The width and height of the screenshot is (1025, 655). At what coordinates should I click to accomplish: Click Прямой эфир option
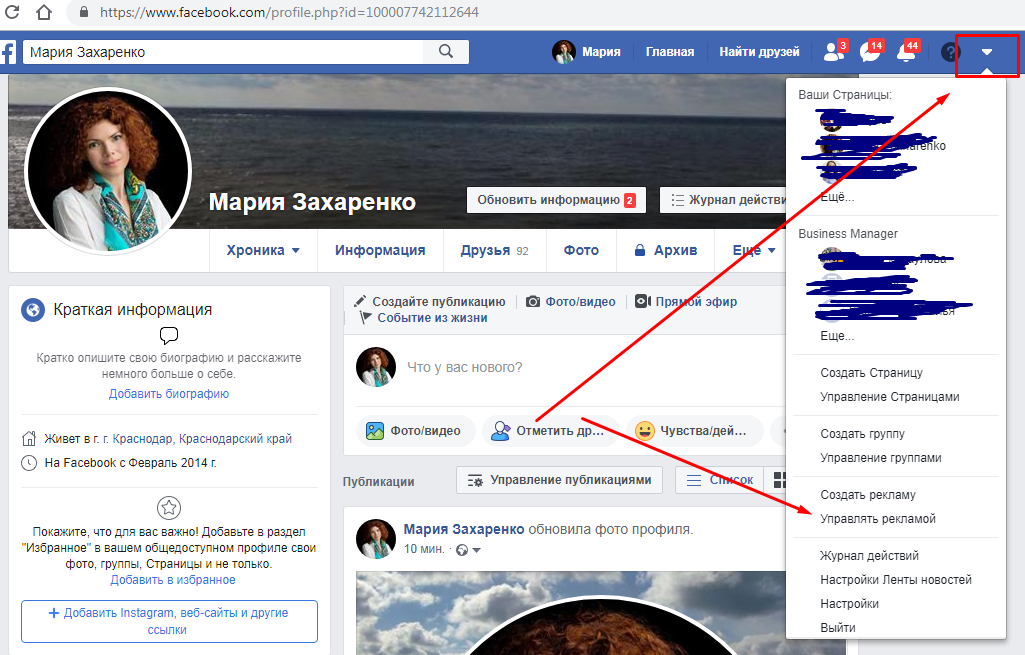click(x=686, y=301)
